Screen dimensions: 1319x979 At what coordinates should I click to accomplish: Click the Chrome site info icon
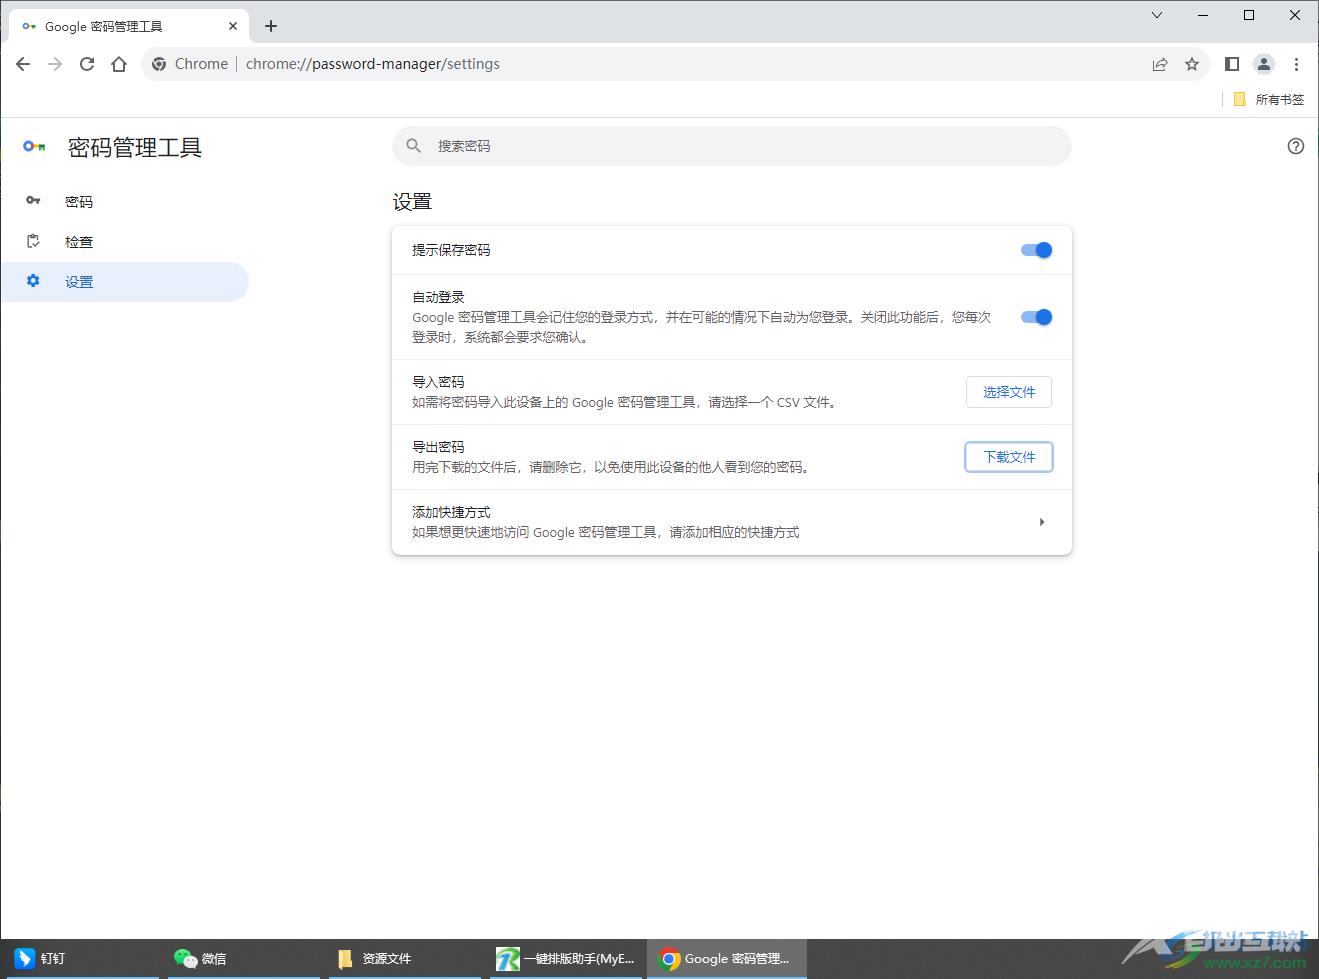click(x=159, y=64)
